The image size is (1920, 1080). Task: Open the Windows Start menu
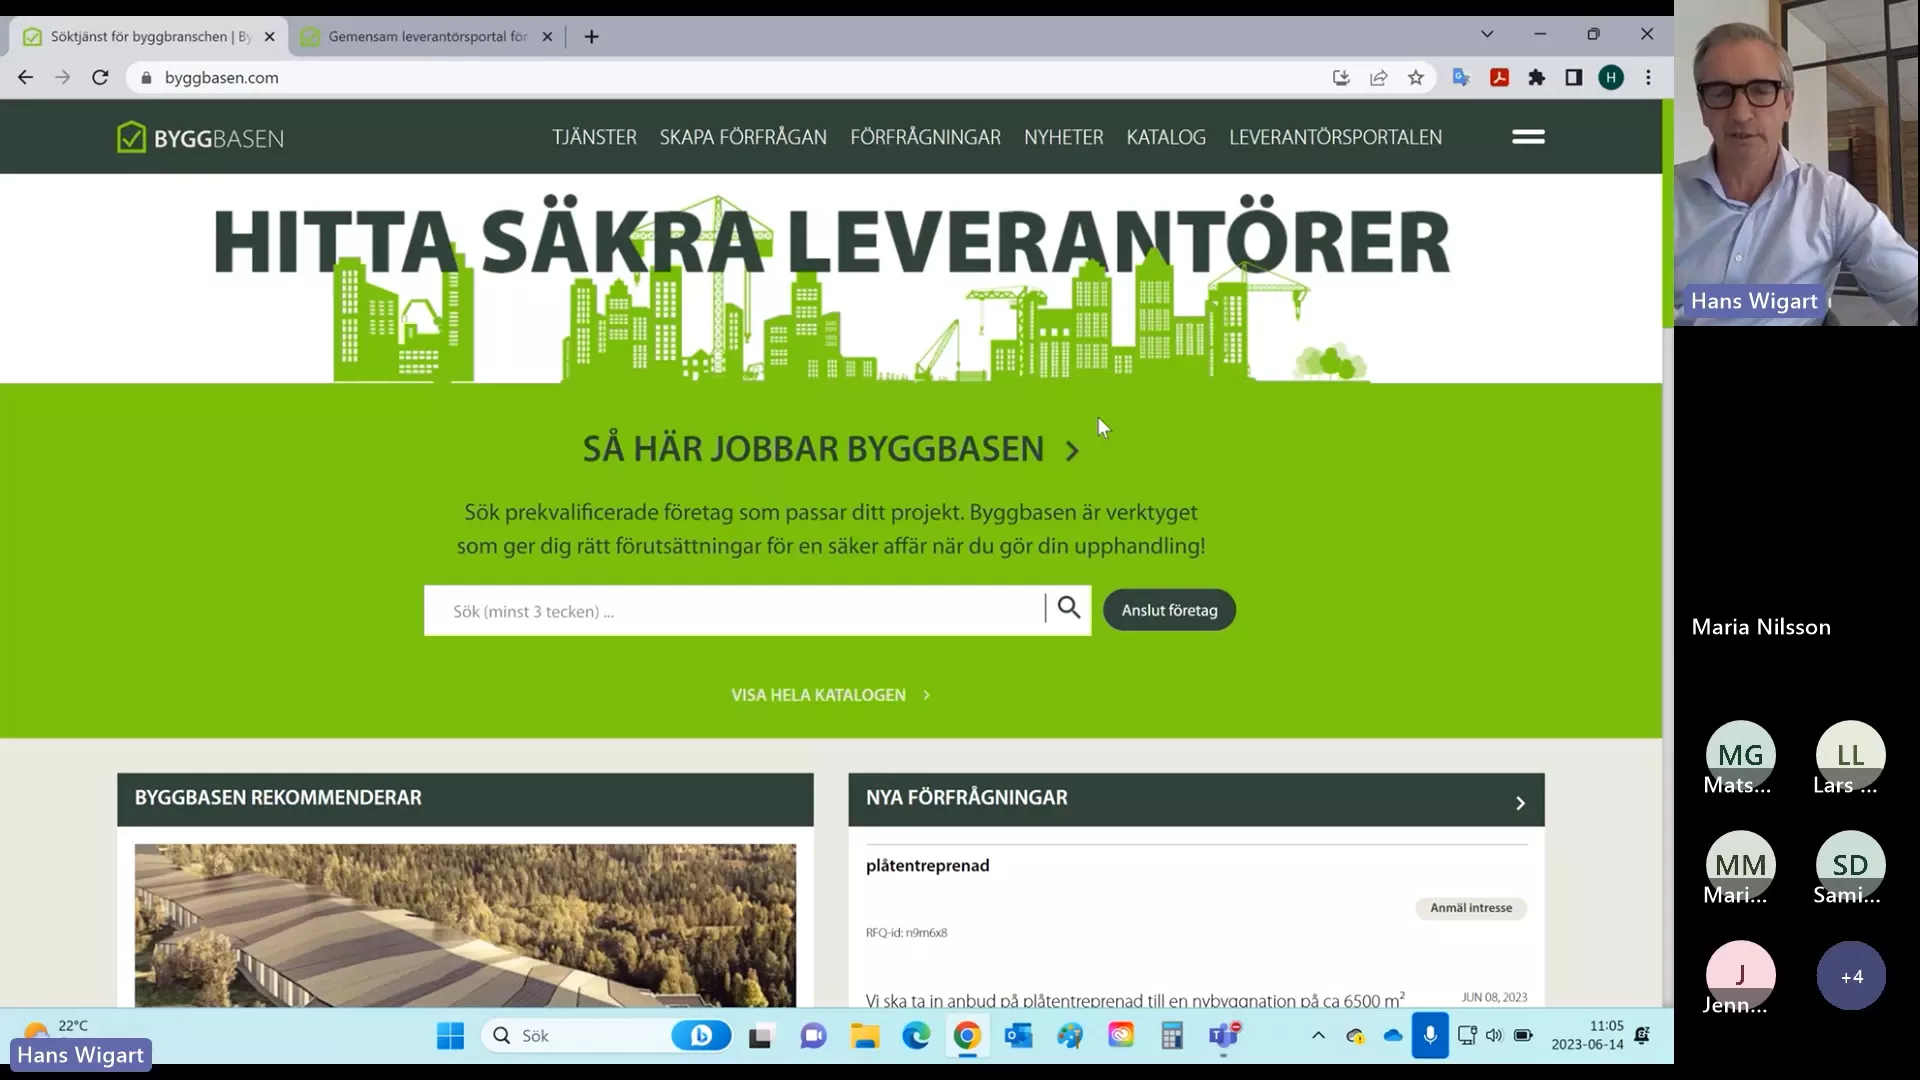450,1036
